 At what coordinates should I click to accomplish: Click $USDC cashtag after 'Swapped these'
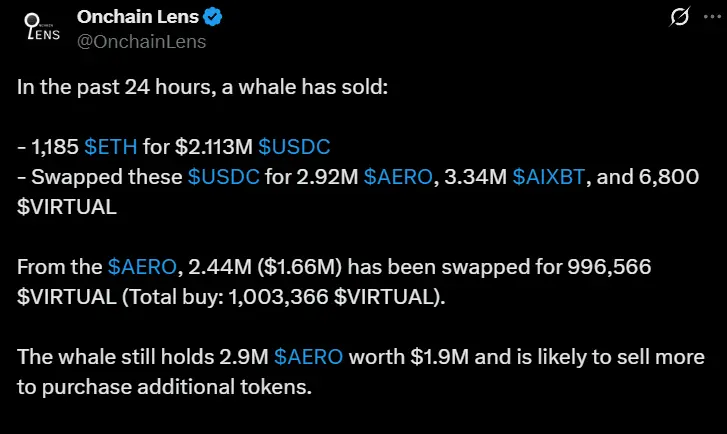click(223, 177)
